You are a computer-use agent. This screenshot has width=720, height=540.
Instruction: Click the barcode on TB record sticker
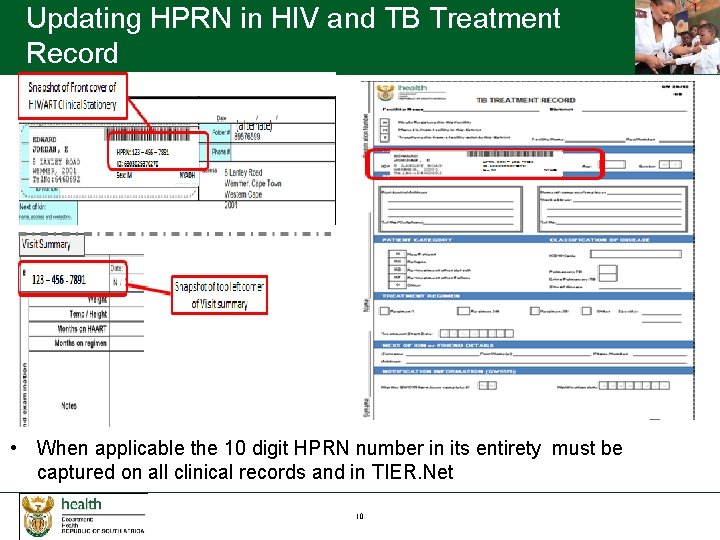click(x=510, y=154)
